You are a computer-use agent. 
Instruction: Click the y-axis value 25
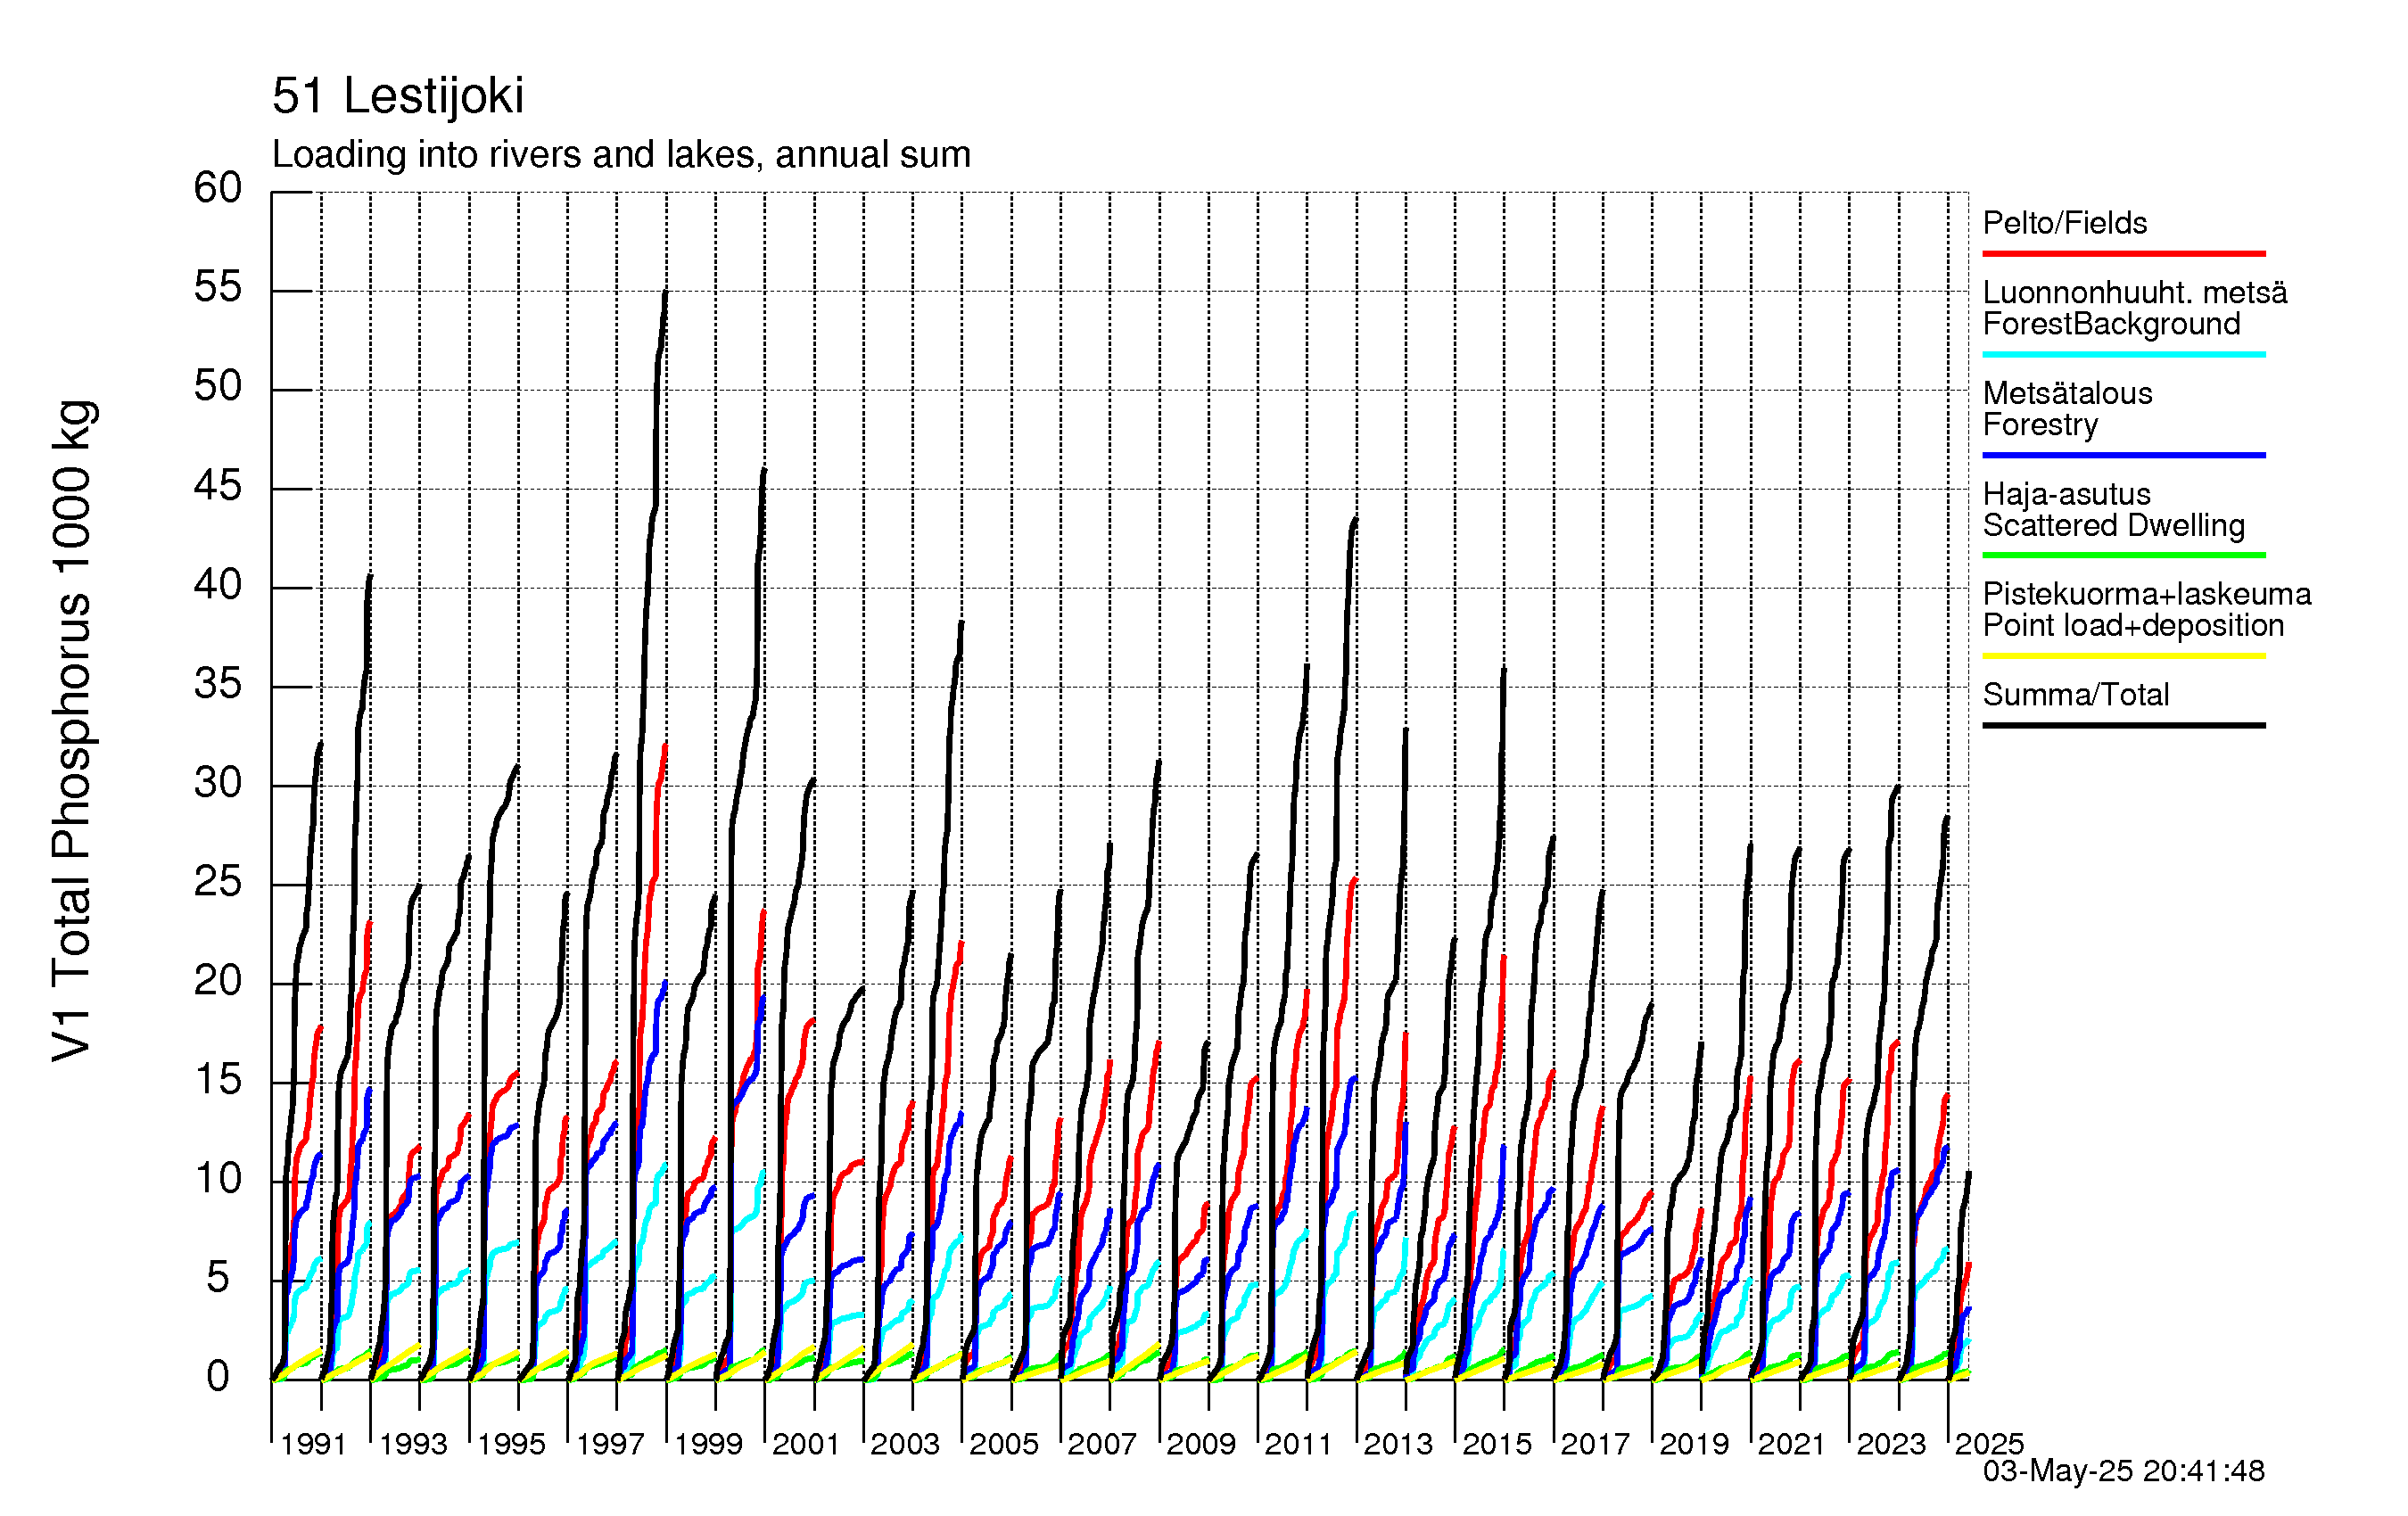[x=218, y=882]
